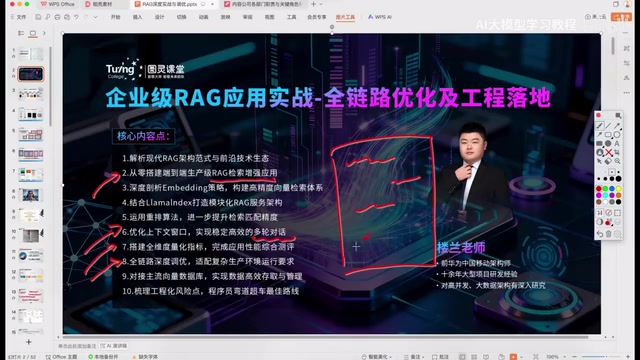Open the 设计 ribbon tab
This screenshot has width=640, height=360.
160,17
